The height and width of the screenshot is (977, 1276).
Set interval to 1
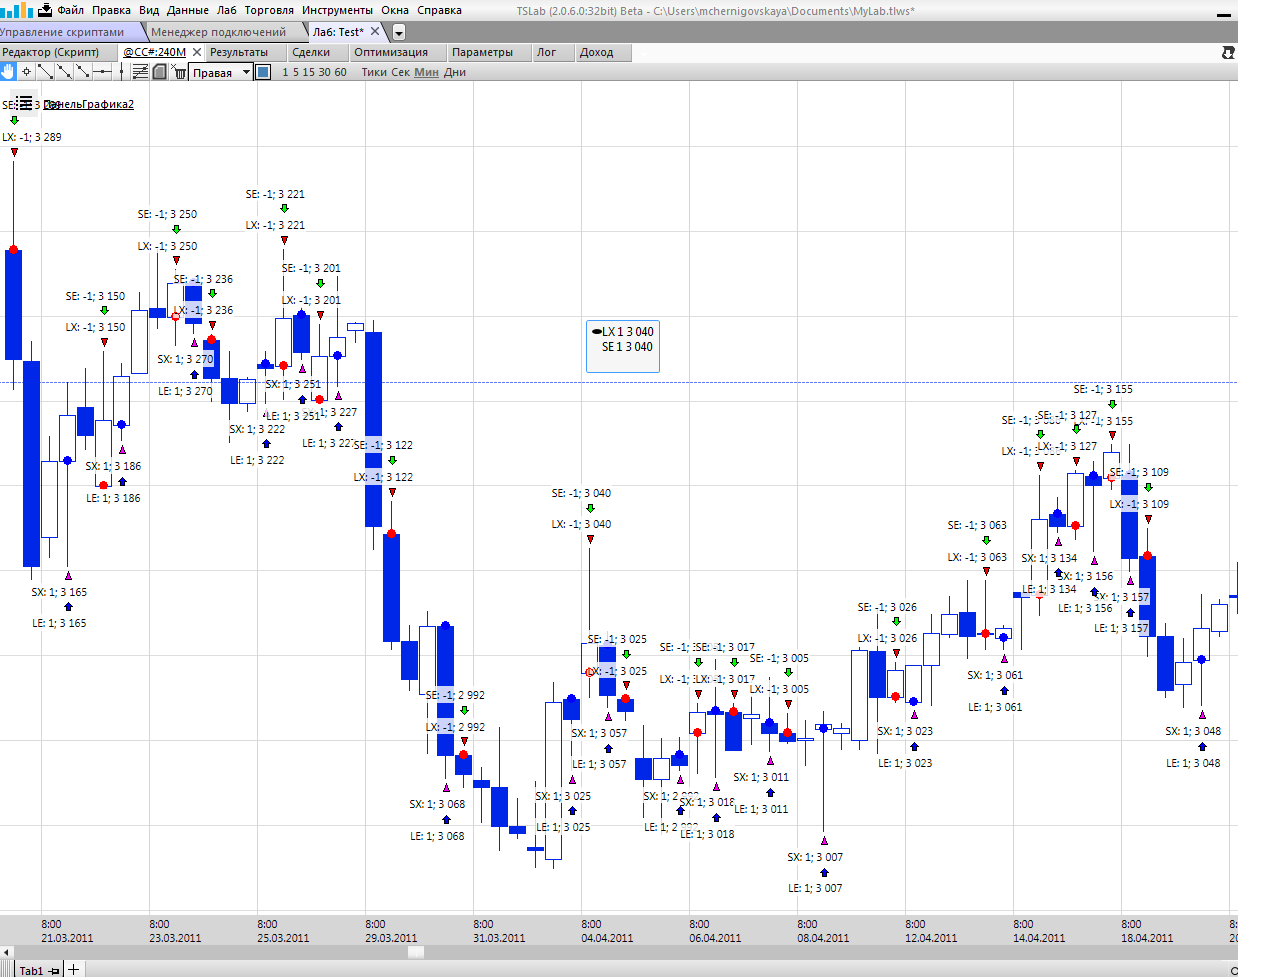click(285, 72)
